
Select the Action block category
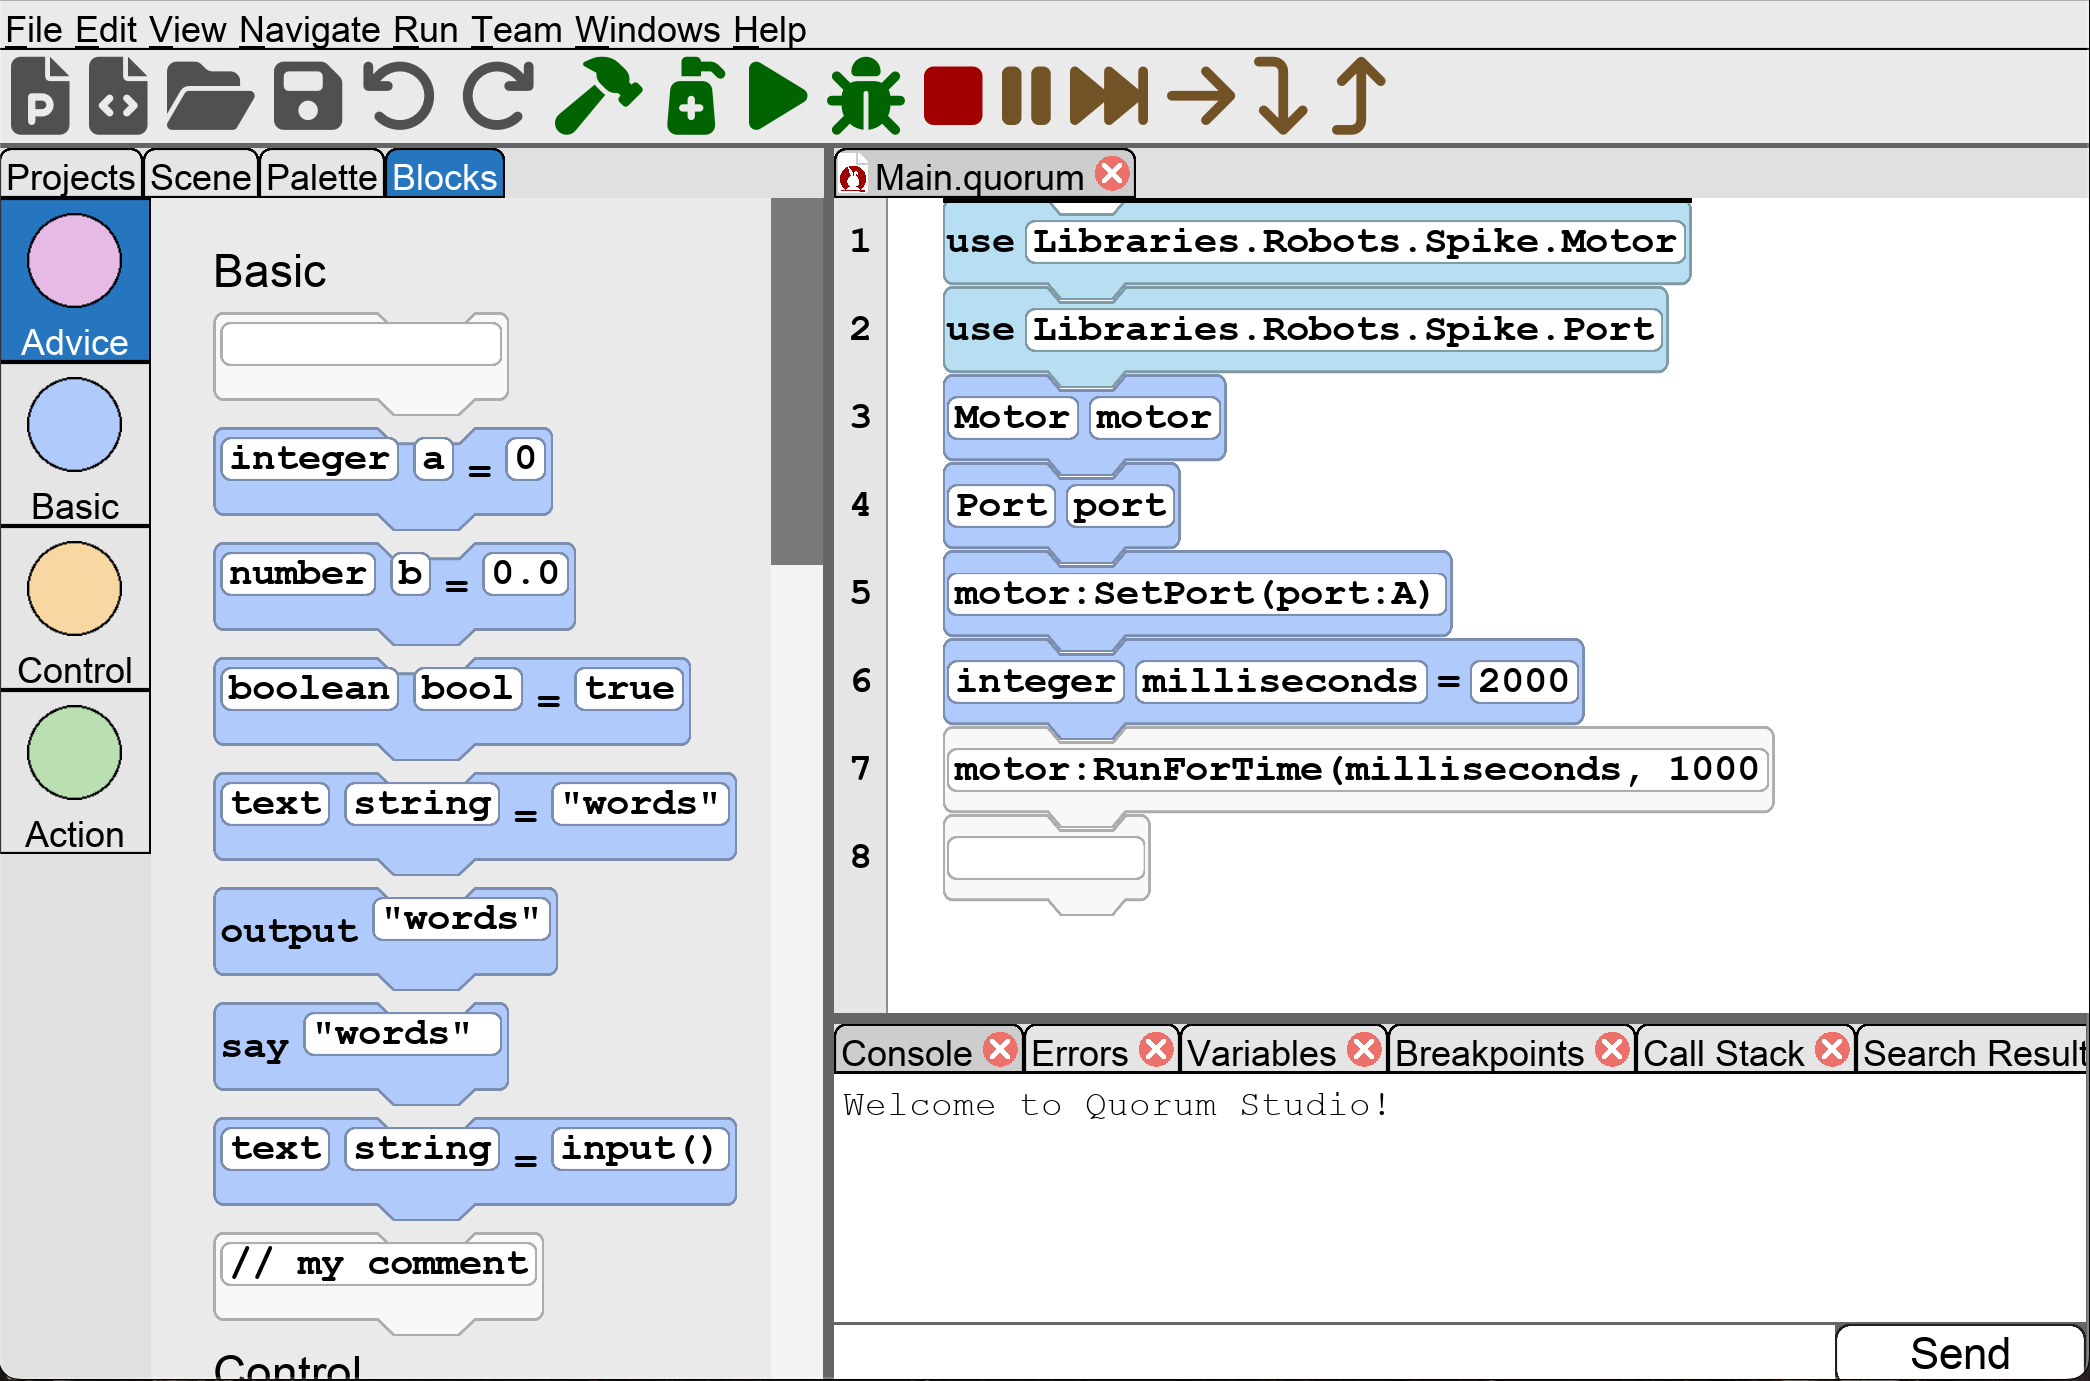75,772
